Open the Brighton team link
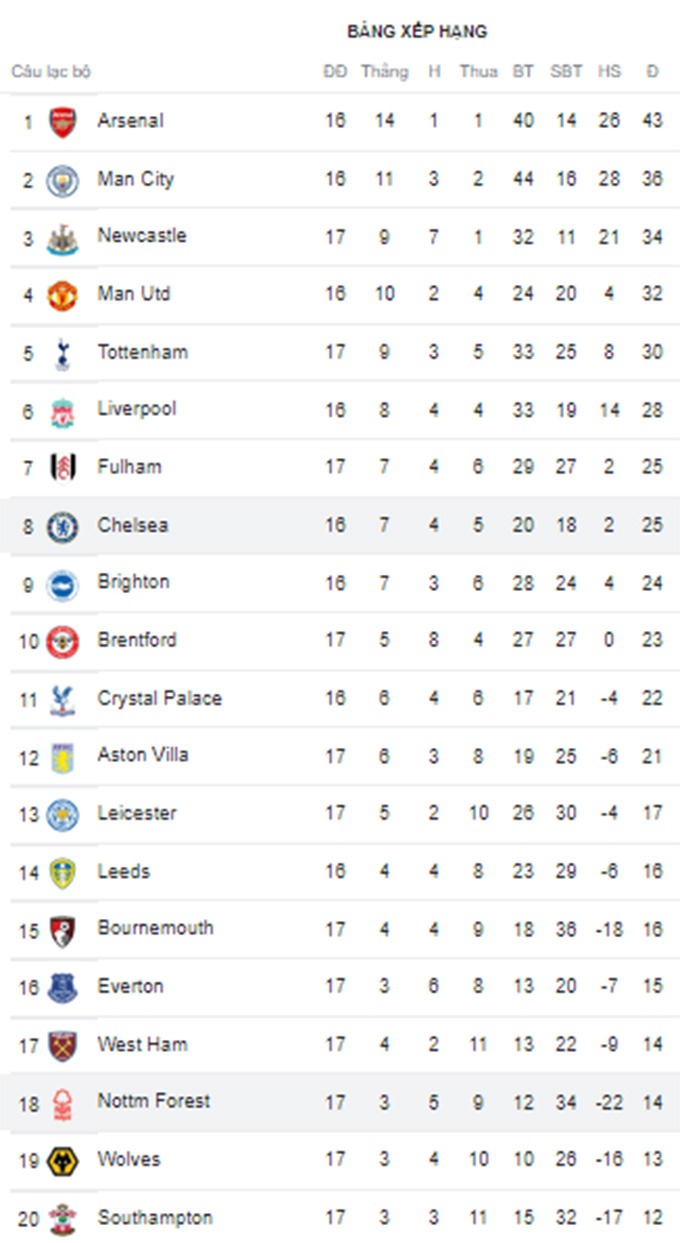 pos(133,582)
